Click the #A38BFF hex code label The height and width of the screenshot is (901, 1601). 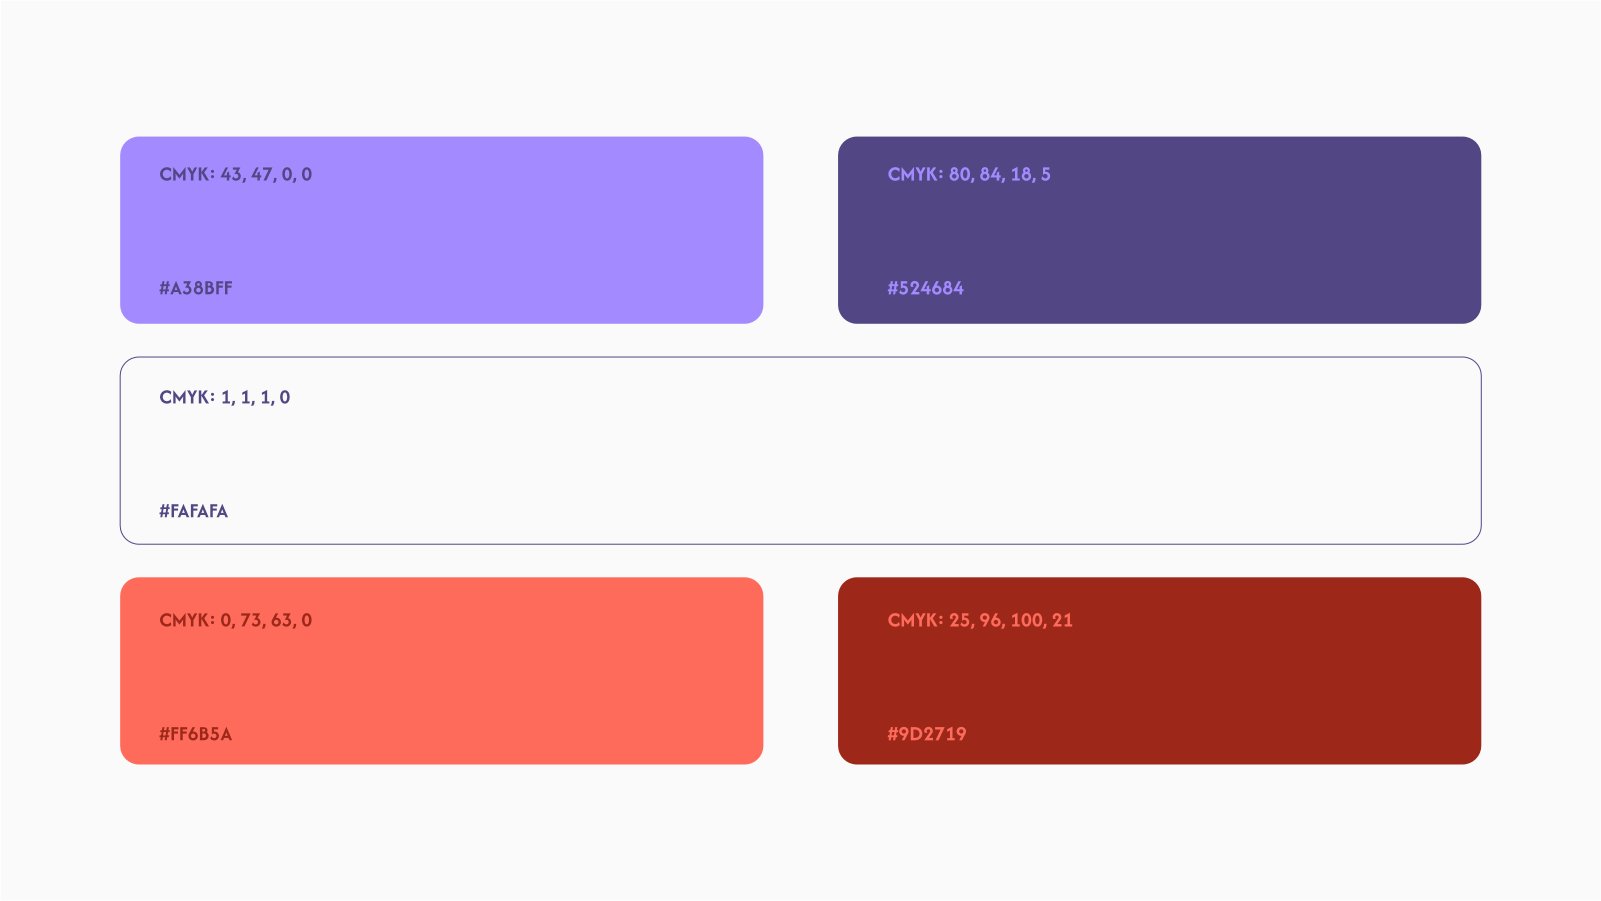[x=196, y=288]
